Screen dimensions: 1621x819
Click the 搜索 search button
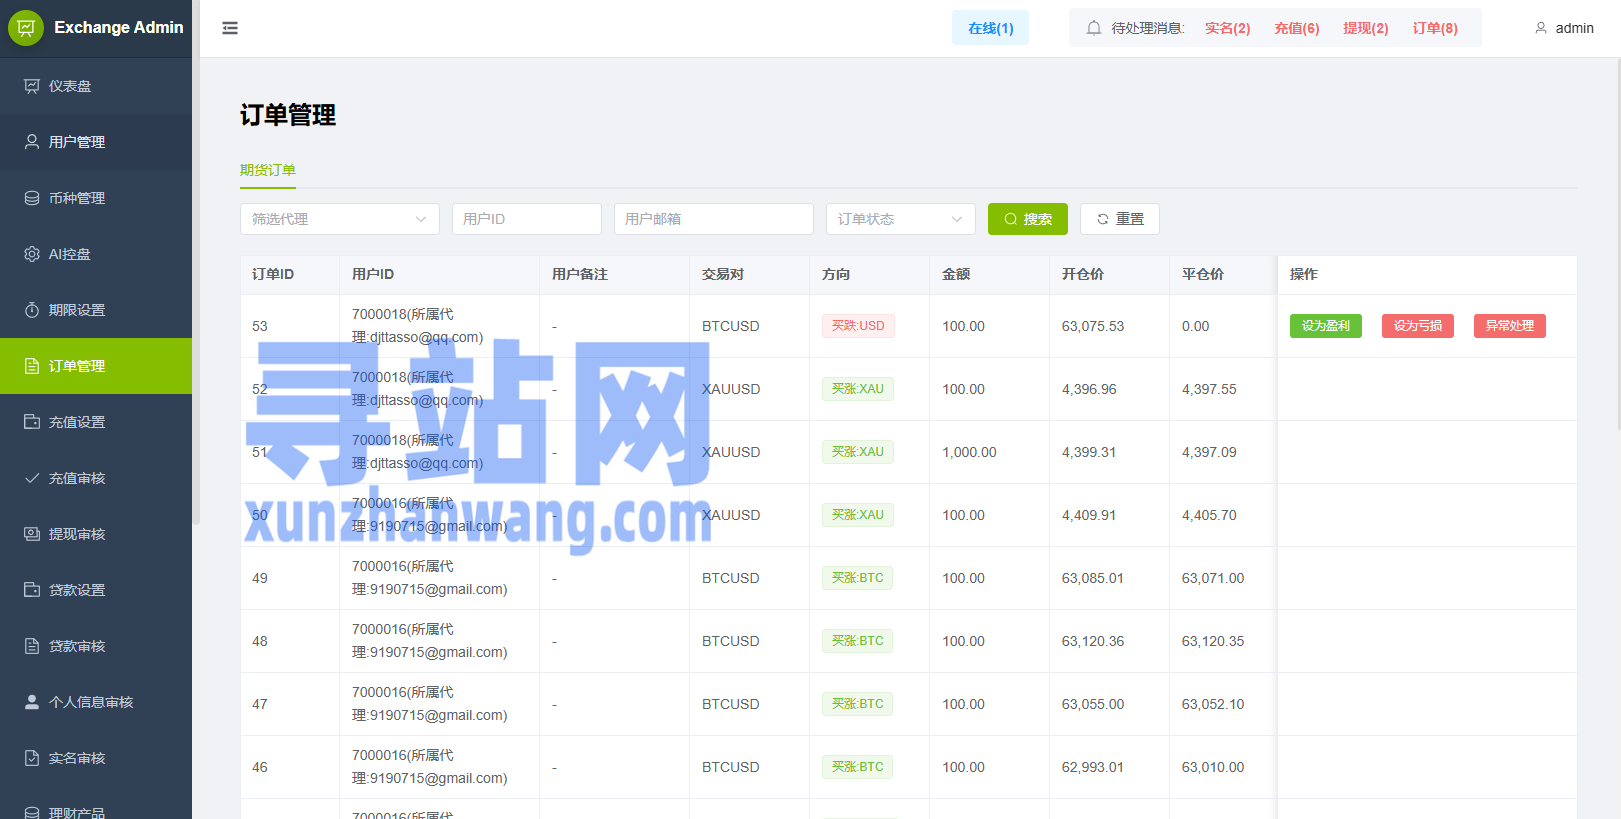pos(1028,219)
